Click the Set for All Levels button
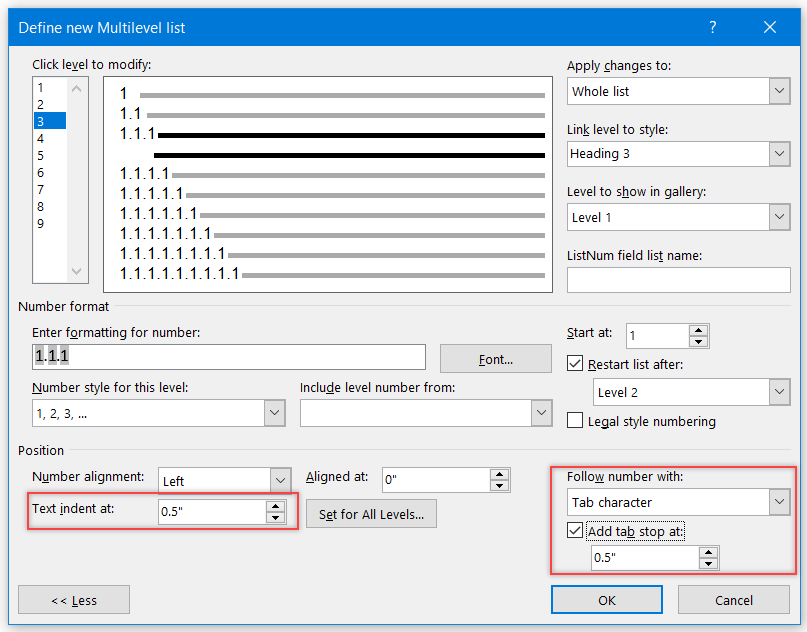Screen dimensions: 807x632 point(371,514)
